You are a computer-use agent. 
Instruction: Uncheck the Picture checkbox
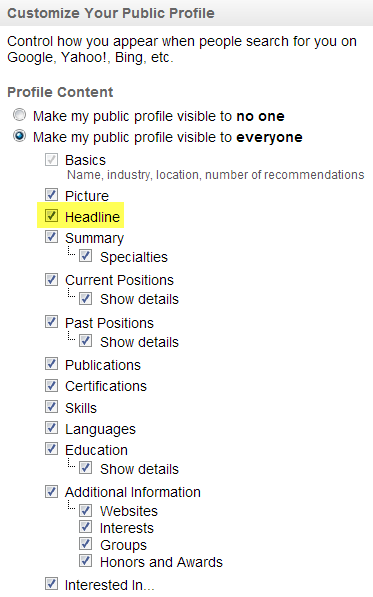(51, 195)
